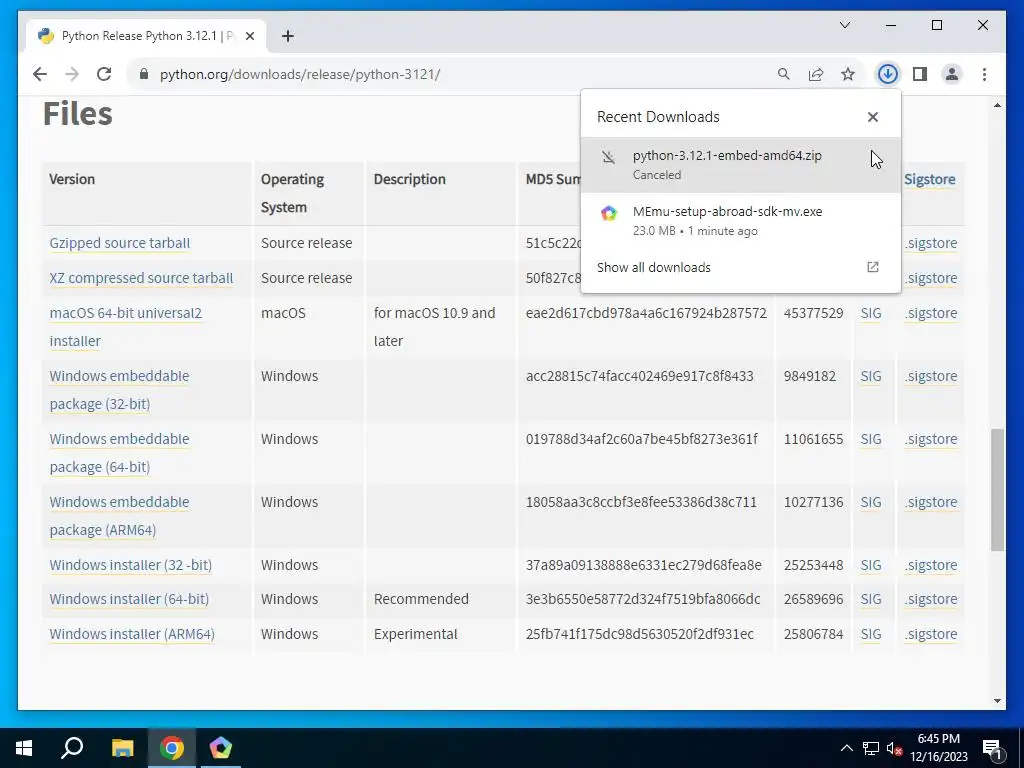Image resolution: width=1024 pixels, height=768 pixels.
Task: Open .sigstore link for XZ compressed tarball
Action: pos(931,278)
